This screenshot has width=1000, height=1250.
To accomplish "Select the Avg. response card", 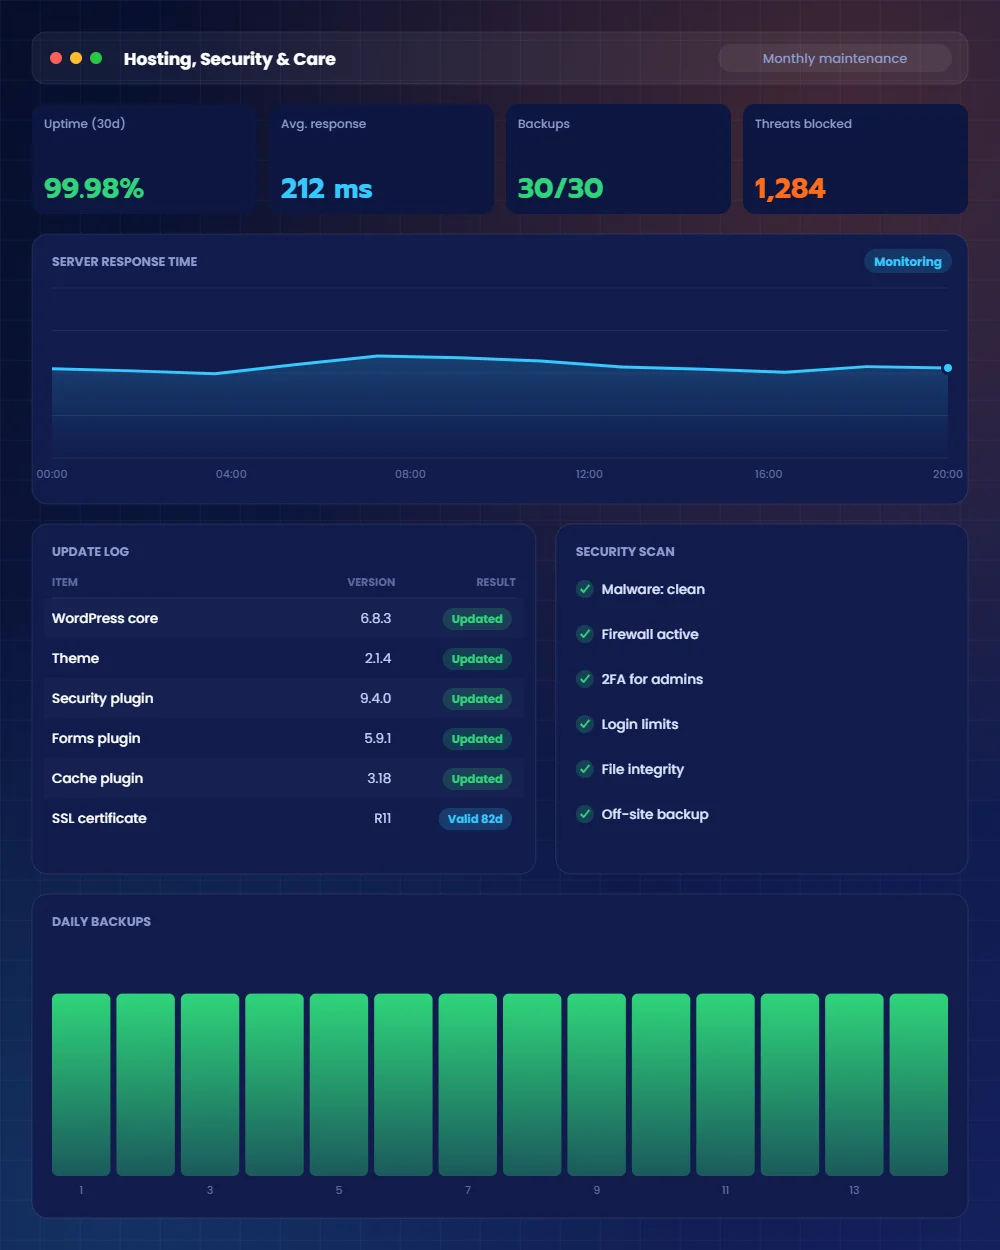I will [x=381, y=159].
